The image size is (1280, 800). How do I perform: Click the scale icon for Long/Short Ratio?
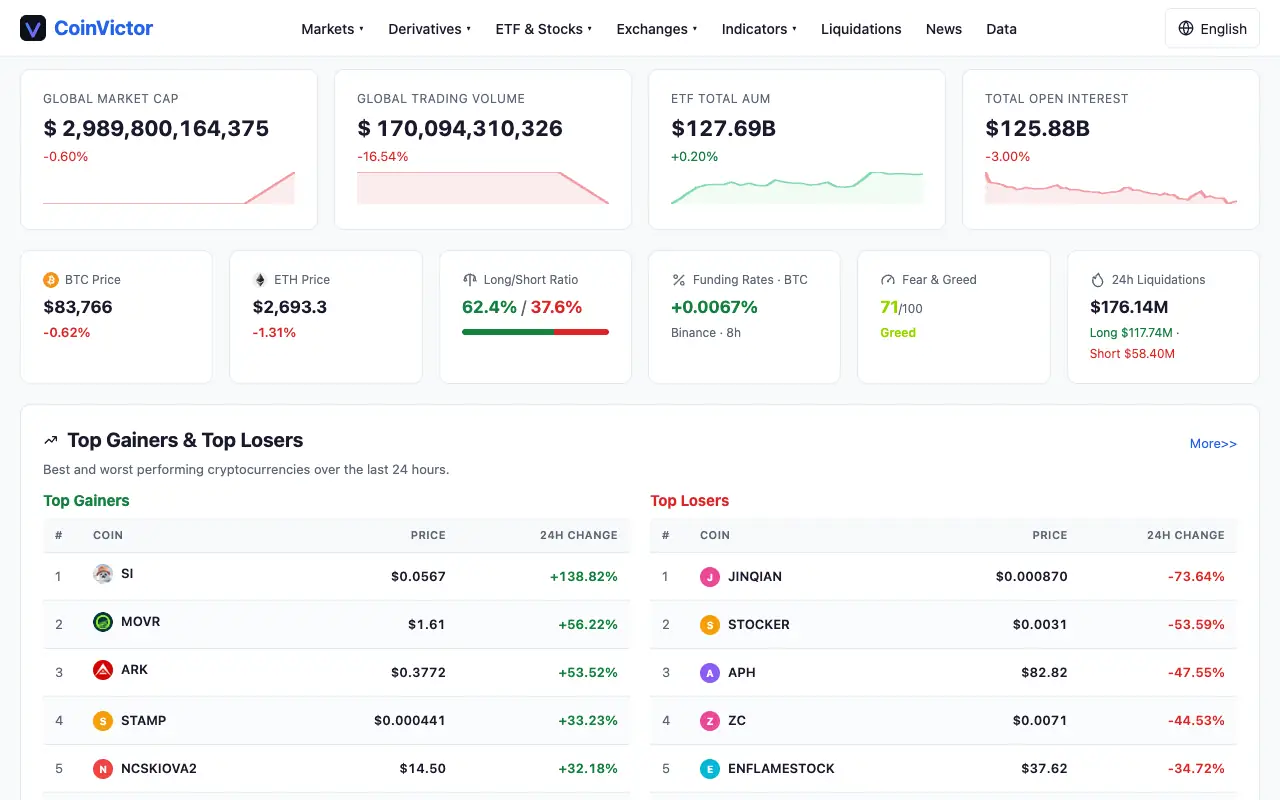tap(470, 280)
